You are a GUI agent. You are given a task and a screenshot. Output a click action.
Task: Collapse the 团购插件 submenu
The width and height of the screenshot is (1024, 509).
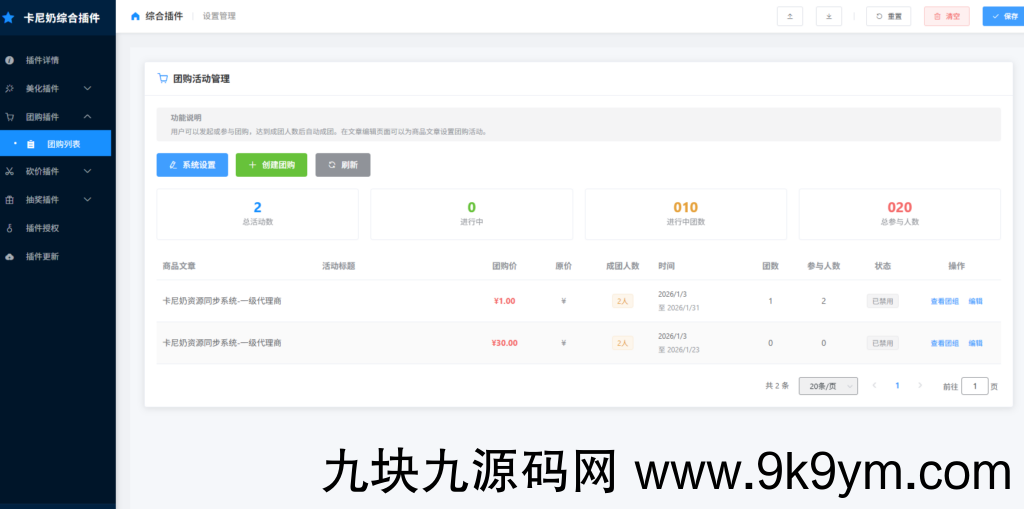click(x=88, y=117)
